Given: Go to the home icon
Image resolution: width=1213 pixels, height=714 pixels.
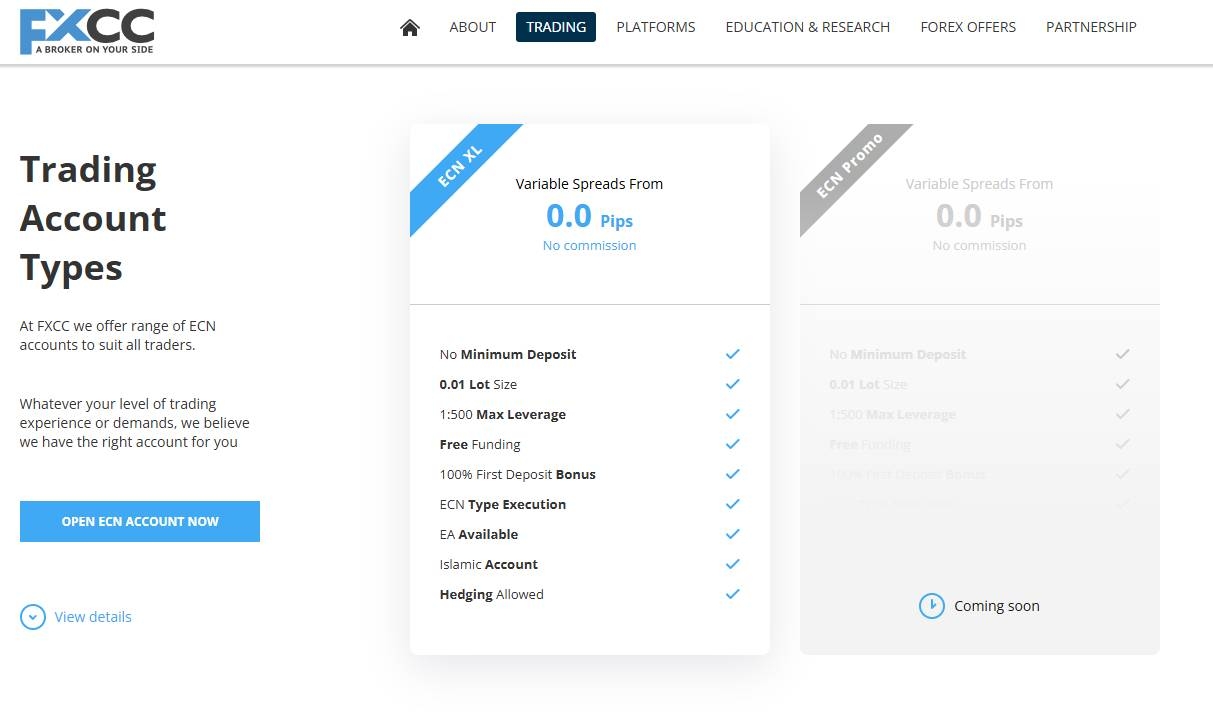Looking at the screenshot, I should point(409,28).
